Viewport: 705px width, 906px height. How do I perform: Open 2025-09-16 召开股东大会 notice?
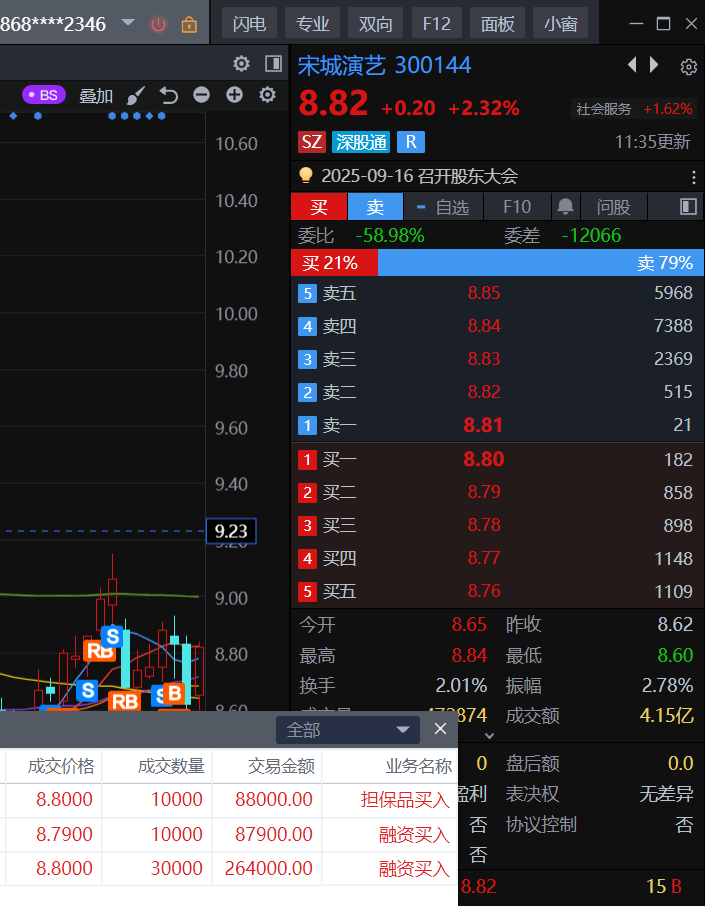point(420,176)
